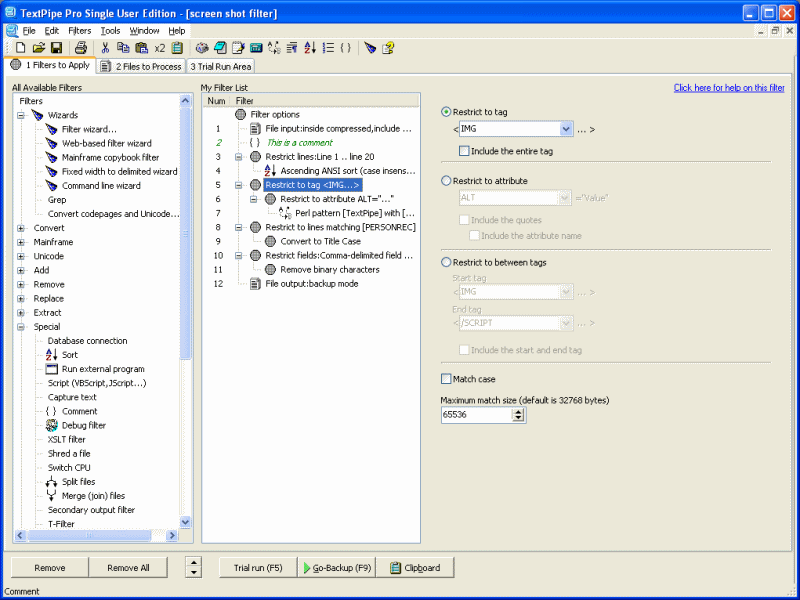Toggle the Match case checkbox
The height and width of the screenshot is (600, 800).
coord(446,379)
